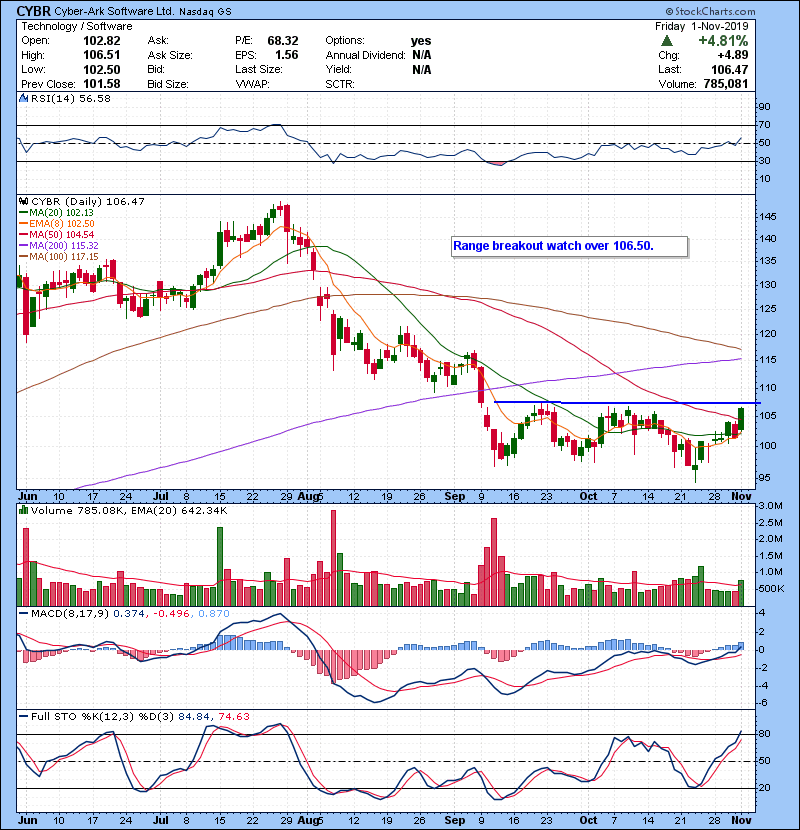Click the 90 label on RSI axis
This screenshot has width=800, height=830.
pyautogui.click(x=764, y=107)
